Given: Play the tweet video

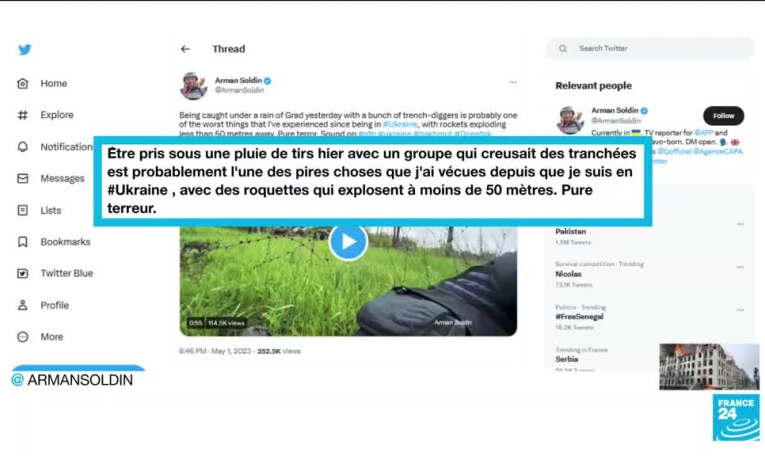Looking at the screenshot, I should pyautogui.click(x=348, y=242).
